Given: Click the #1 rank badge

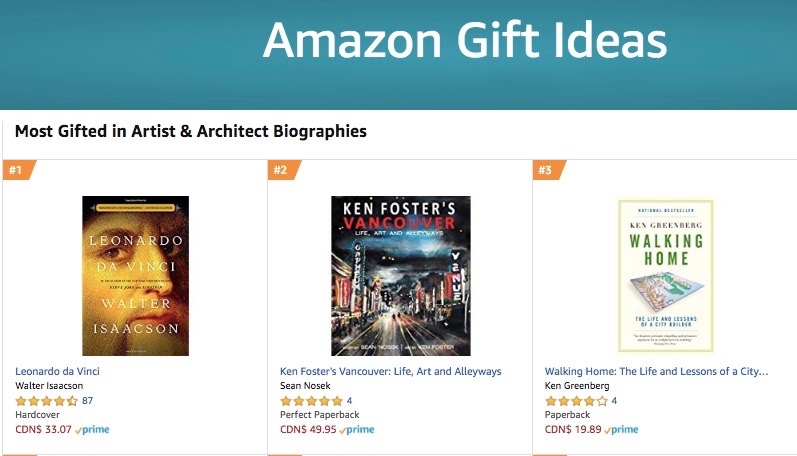Looking at the screenshot, I should click(18, 170).
